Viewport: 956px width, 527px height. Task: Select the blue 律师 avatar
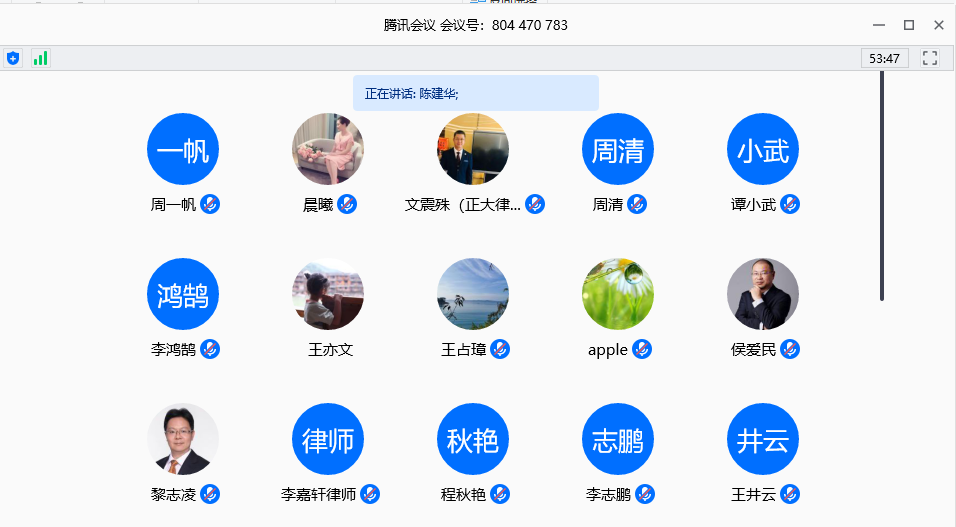(328, 439)
